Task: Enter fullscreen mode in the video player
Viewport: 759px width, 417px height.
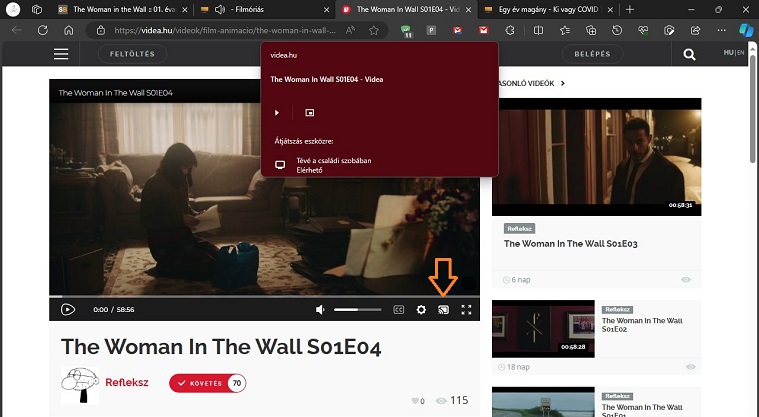Action: (466, 310)
